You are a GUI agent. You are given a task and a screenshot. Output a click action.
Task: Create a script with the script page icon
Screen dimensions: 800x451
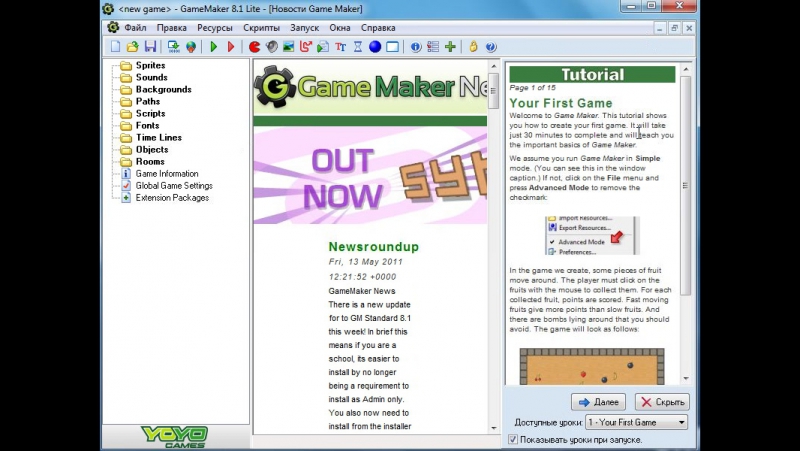[323, 47]
